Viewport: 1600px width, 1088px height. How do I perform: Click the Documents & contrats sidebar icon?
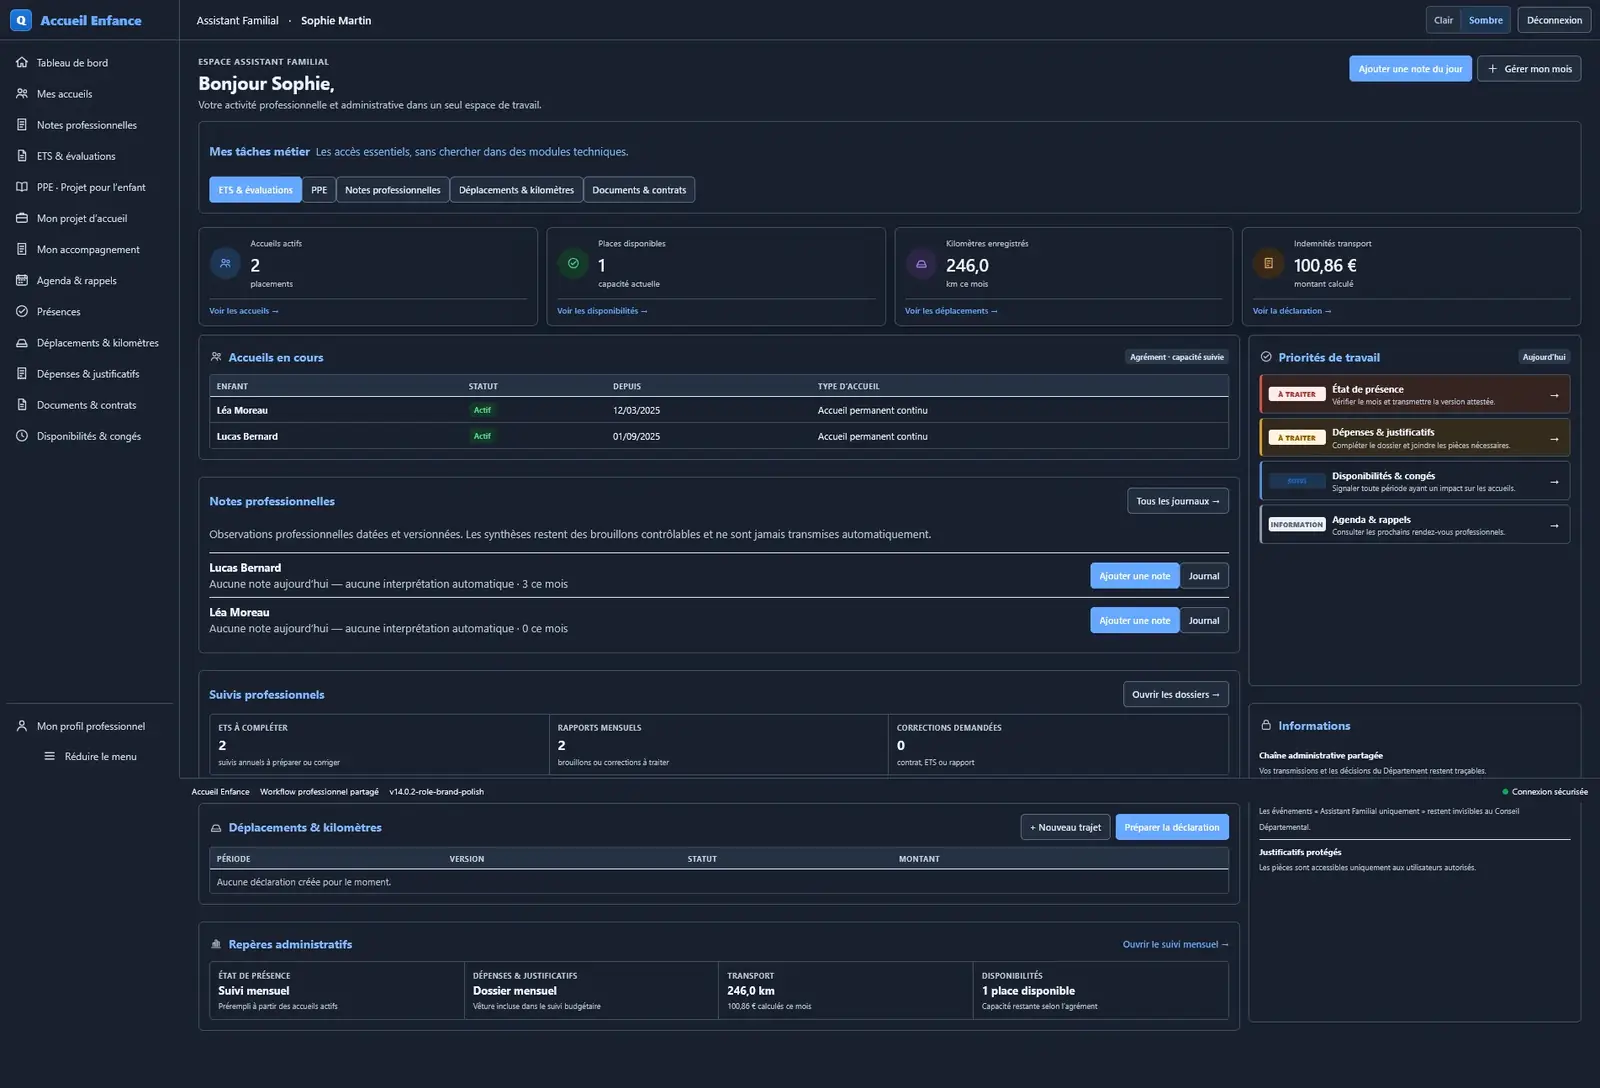click(22, 405)
